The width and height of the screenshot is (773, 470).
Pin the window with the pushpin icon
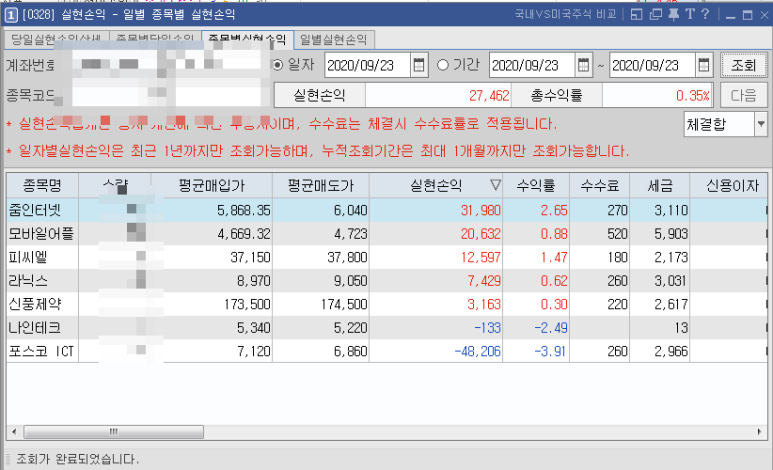click(x=673, y=15)
